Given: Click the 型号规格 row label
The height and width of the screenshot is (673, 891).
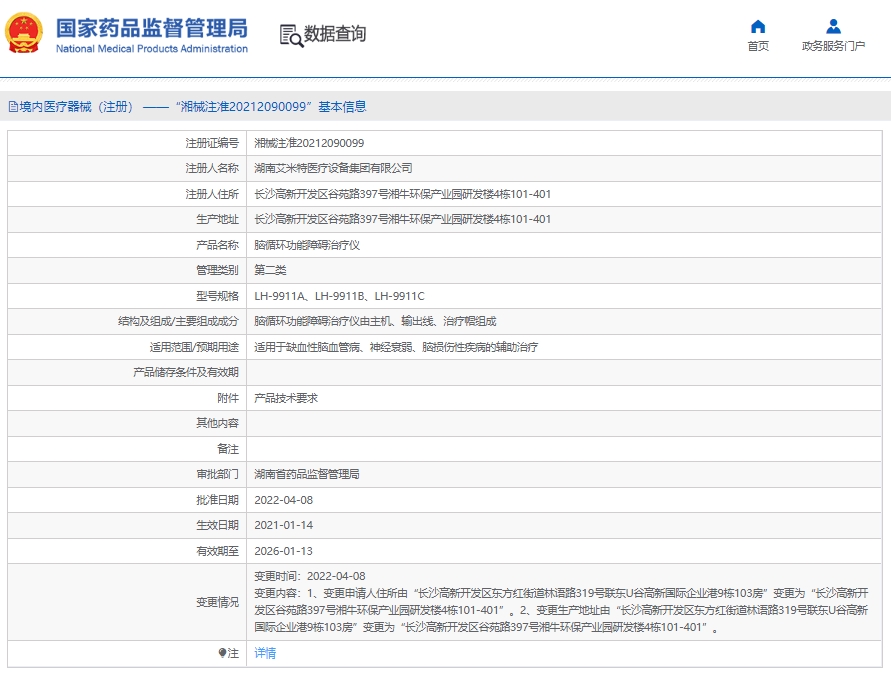Looking at the screenshot, I should pos(218,296).
